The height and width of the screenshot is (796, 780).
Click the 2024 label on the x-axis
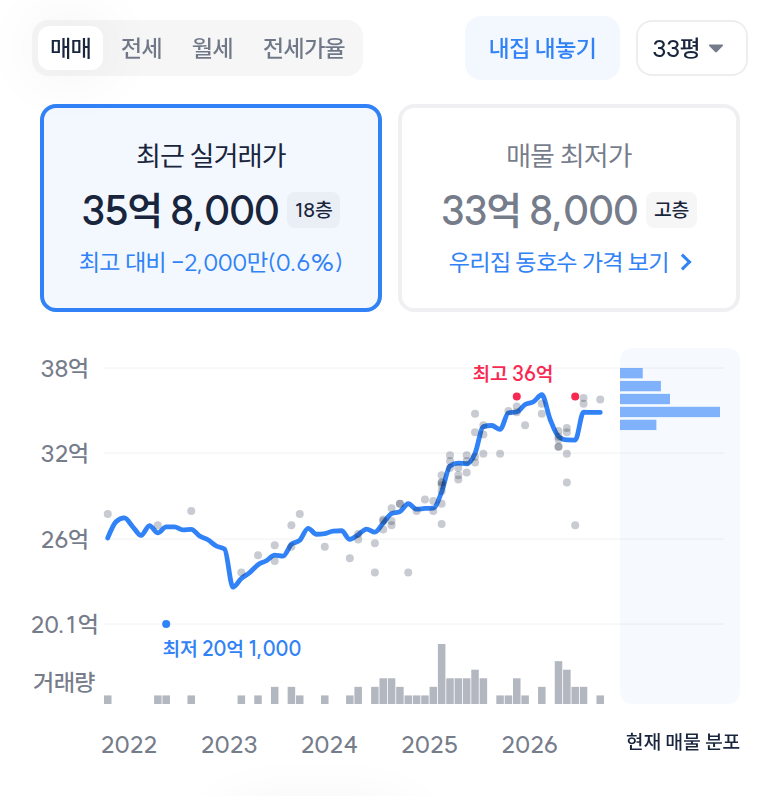[329, 745]
